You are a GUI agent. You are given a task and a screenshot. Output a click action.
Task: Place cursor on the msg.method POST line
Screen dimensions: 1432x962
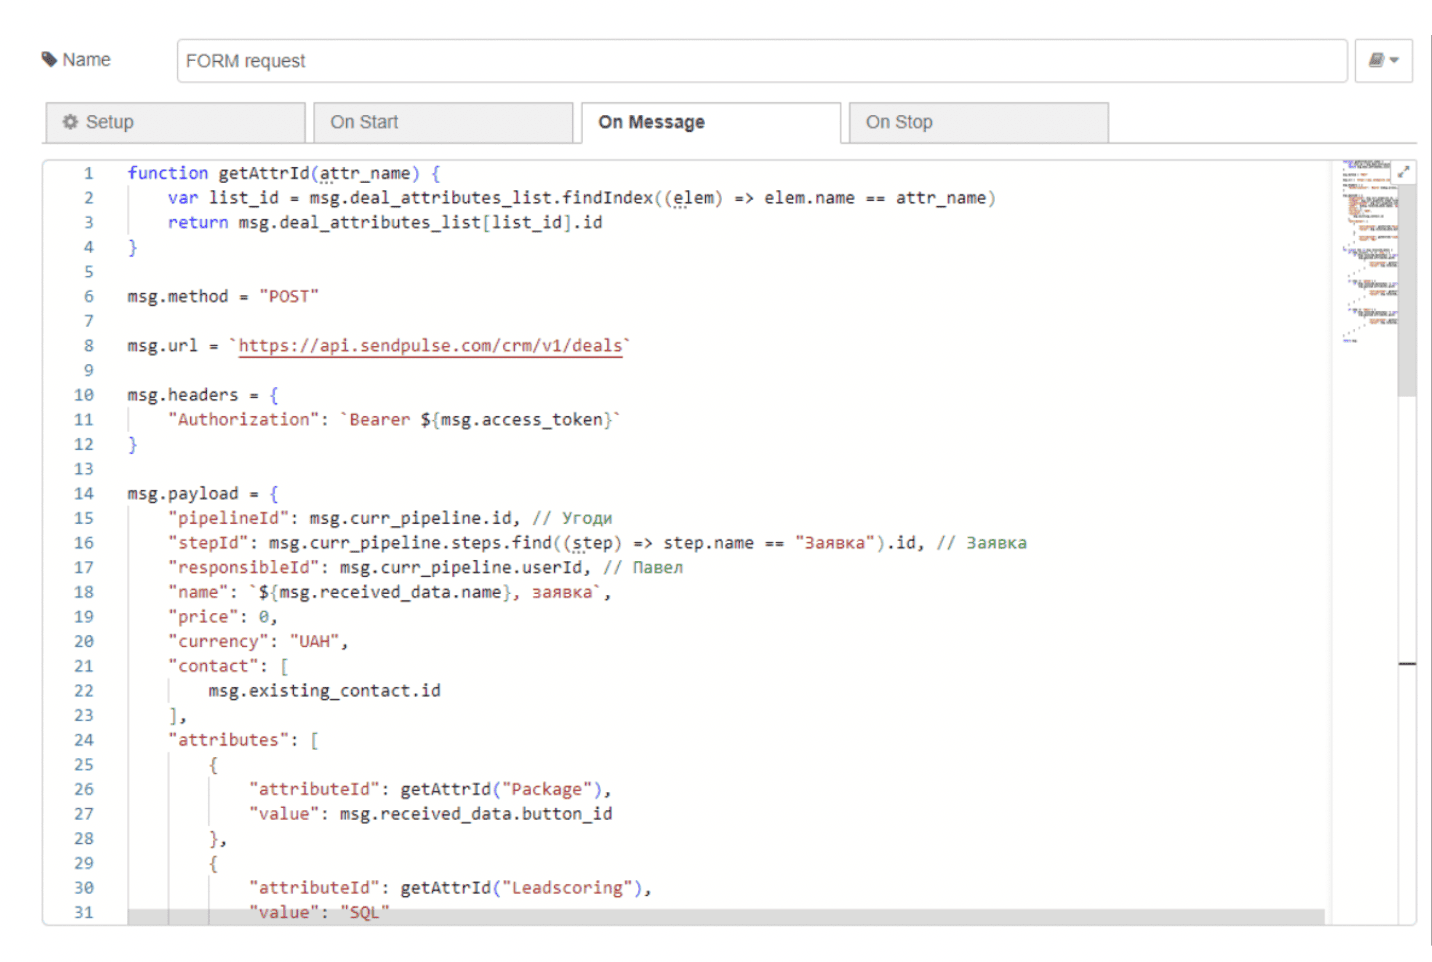[x=223, y=297]
